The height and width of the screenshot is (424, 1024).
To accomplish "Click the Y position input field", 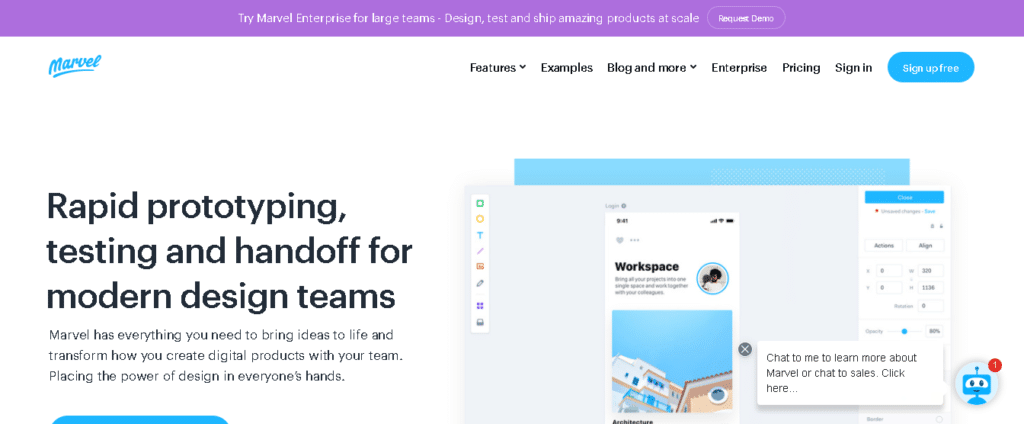I will click(x=889, y=287).
